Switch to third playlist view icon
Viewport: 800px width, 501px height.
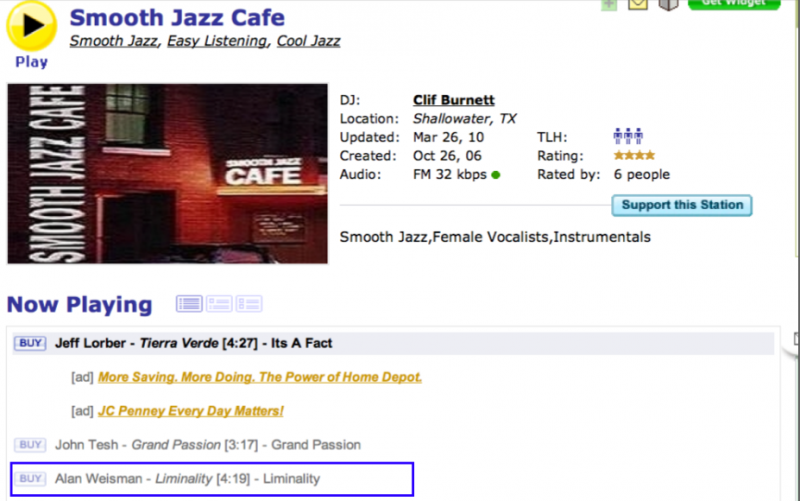(248, 303)
